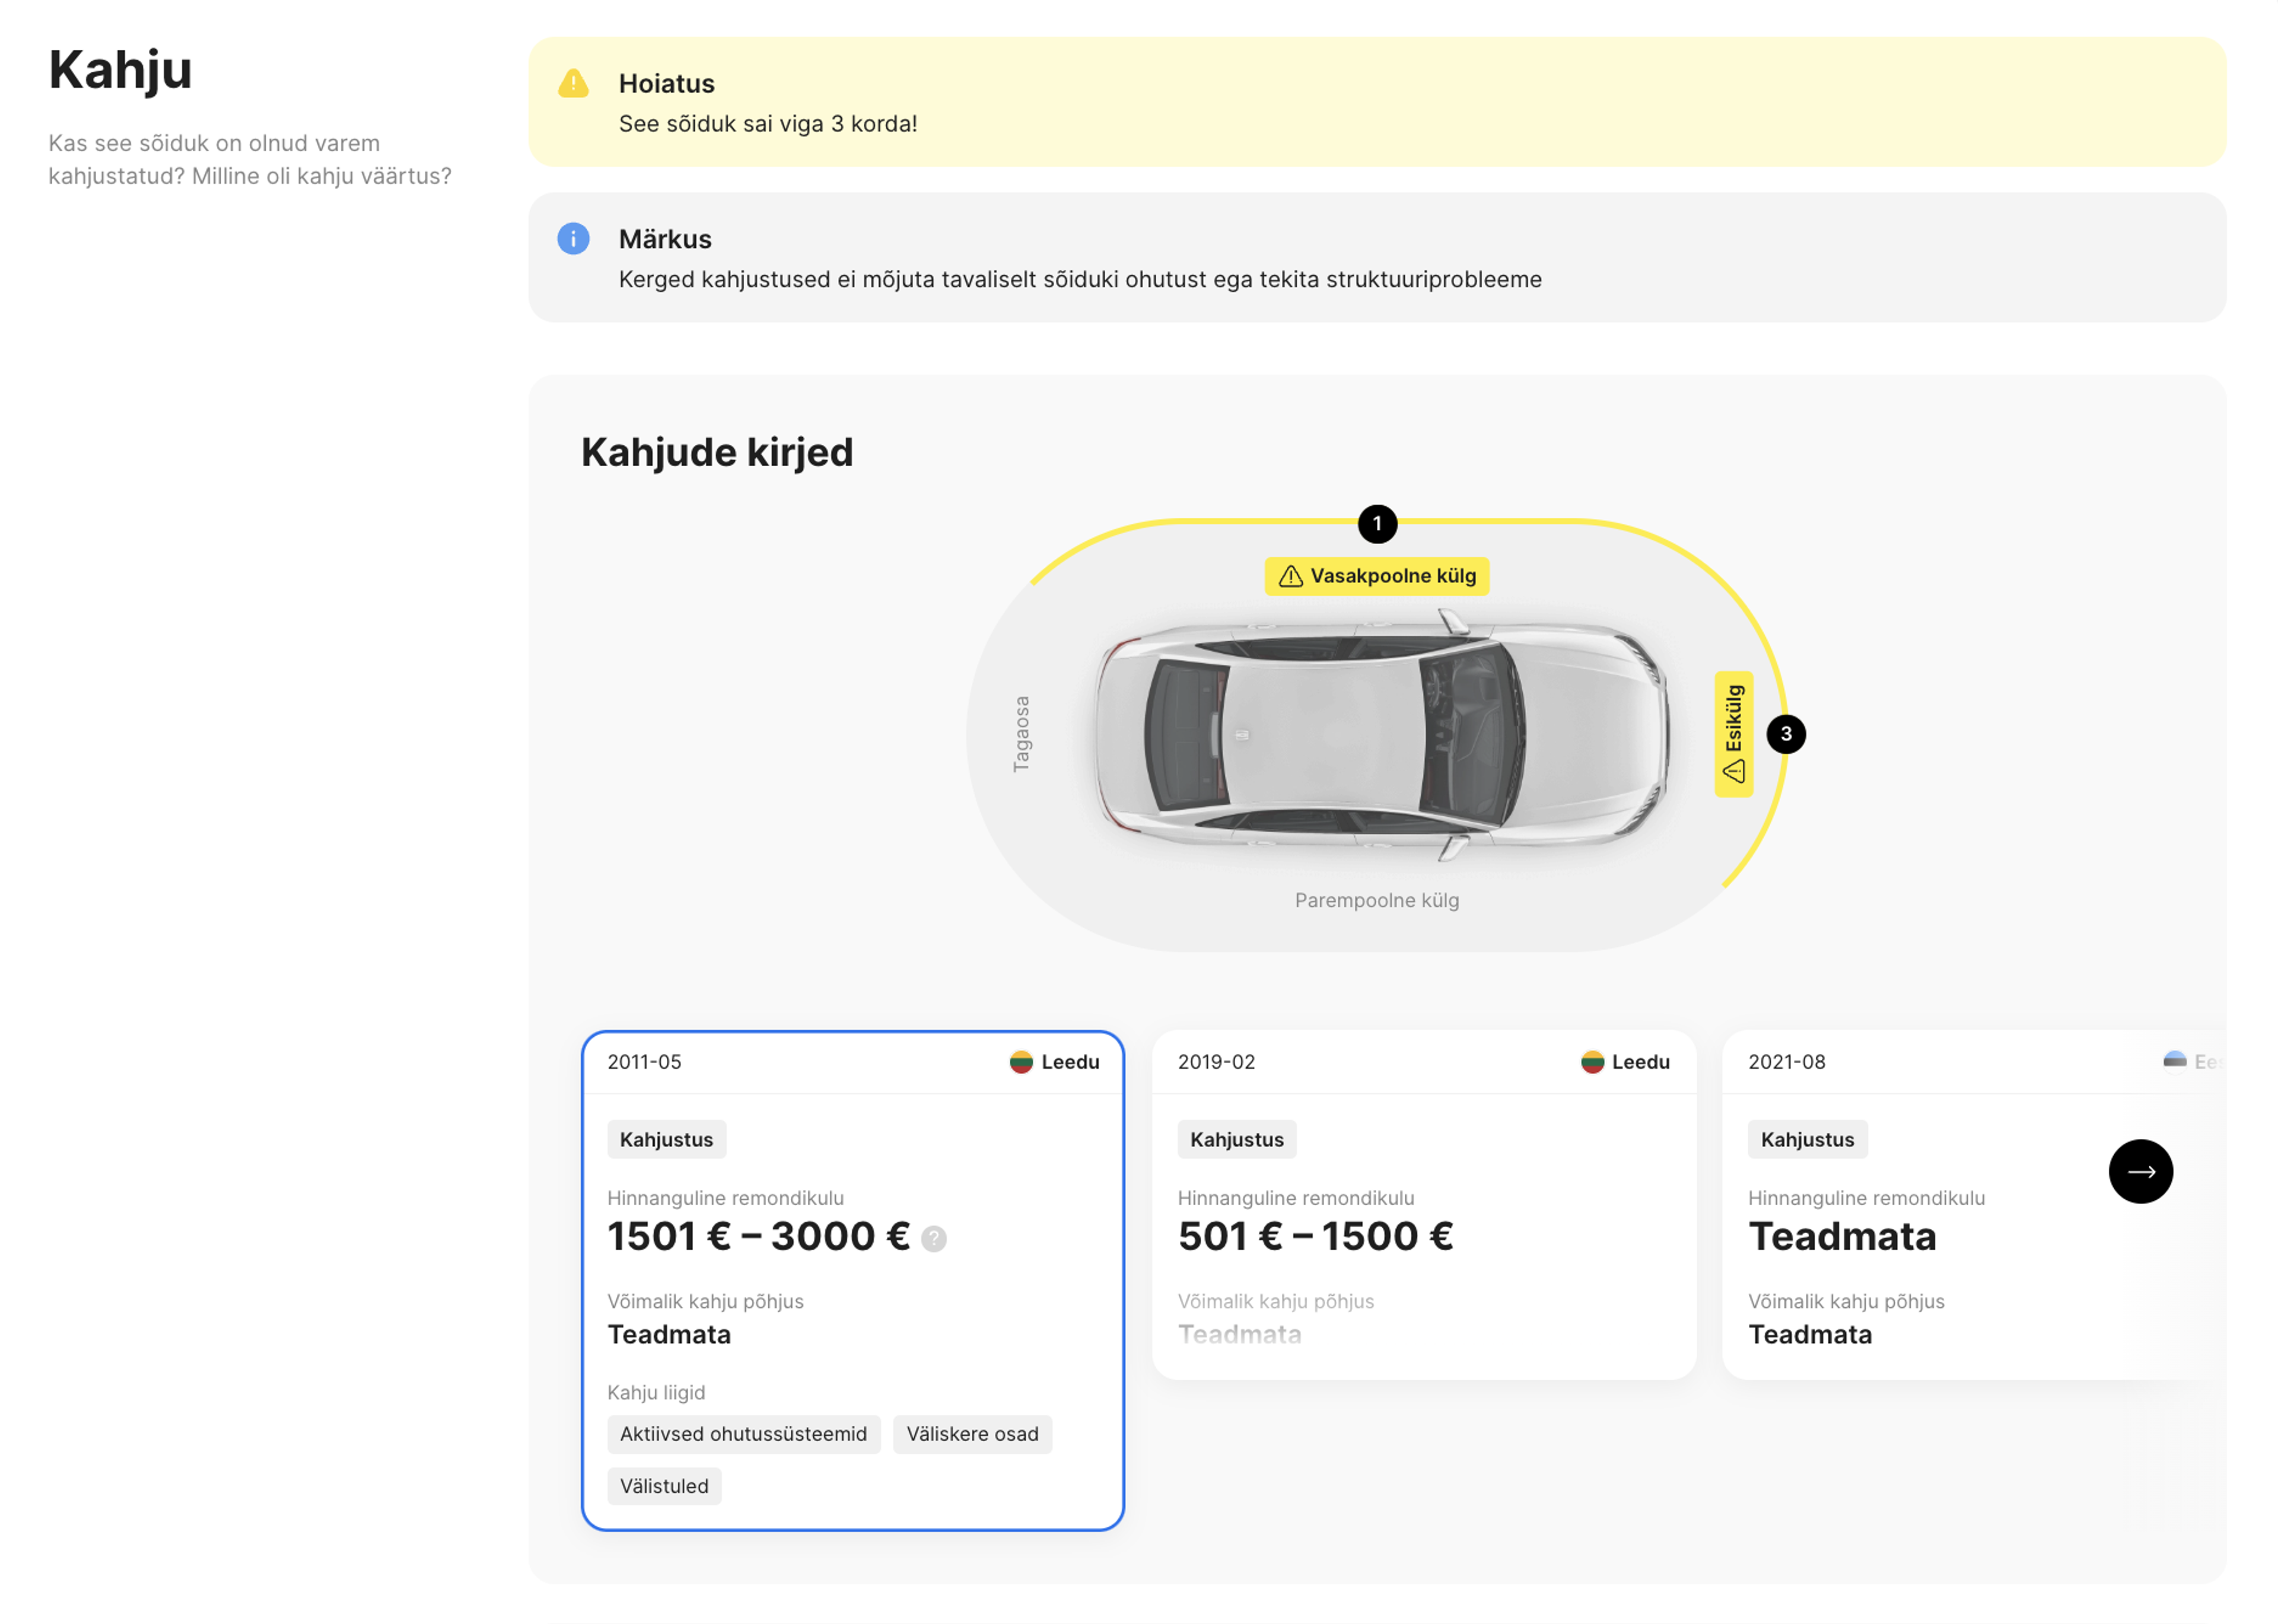
Task: Click the blue info icon beside Märkus
Action: tap(573, 238)
